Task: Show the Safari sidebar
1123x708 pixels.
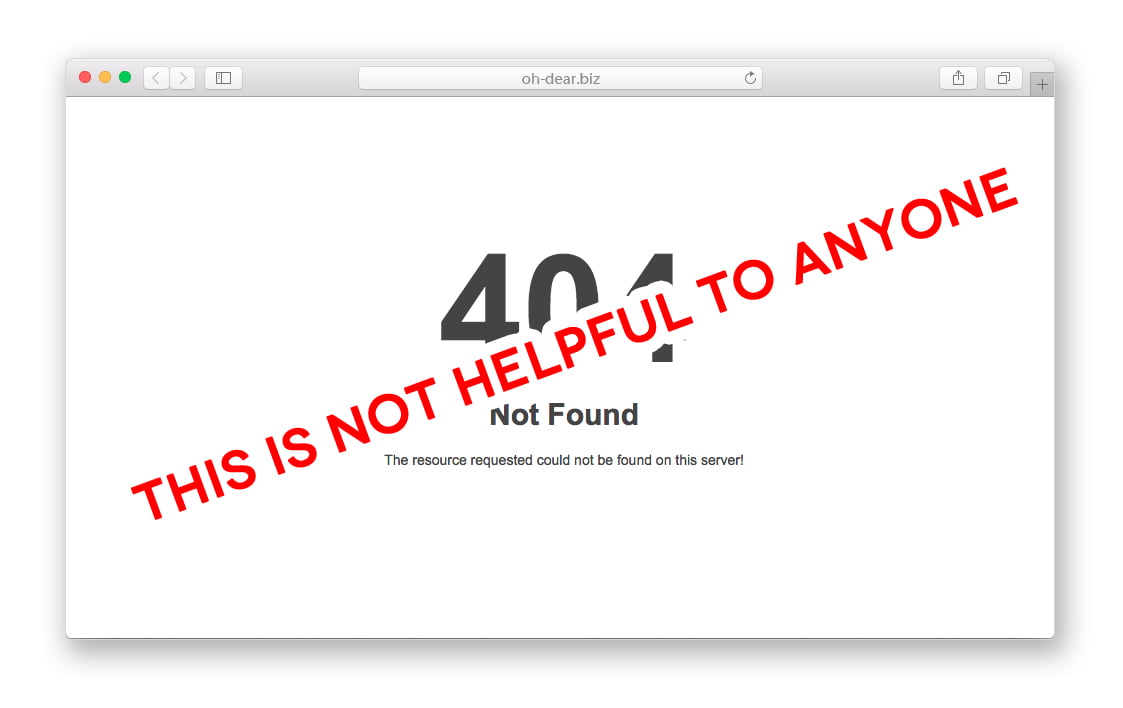Action: (x=223, y=78)
